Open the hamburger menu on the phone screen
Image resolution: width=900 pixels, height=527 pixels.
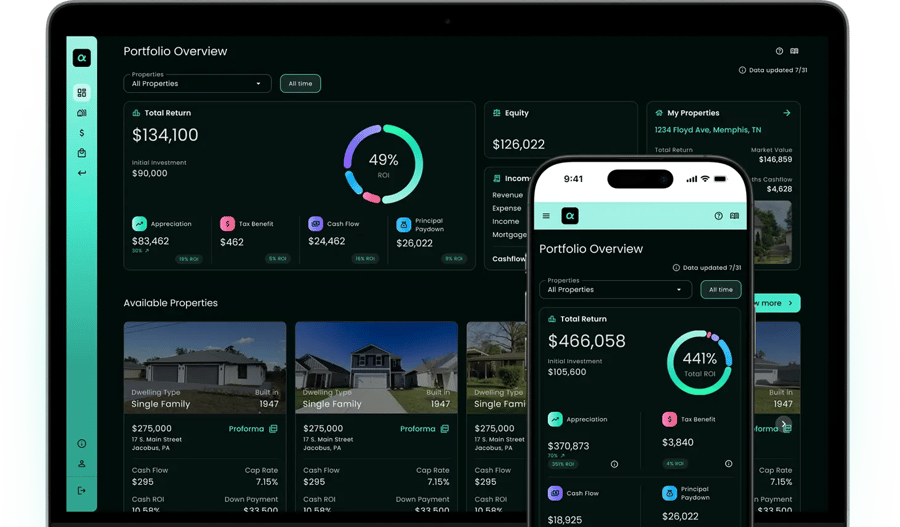(x=546, y=216)
